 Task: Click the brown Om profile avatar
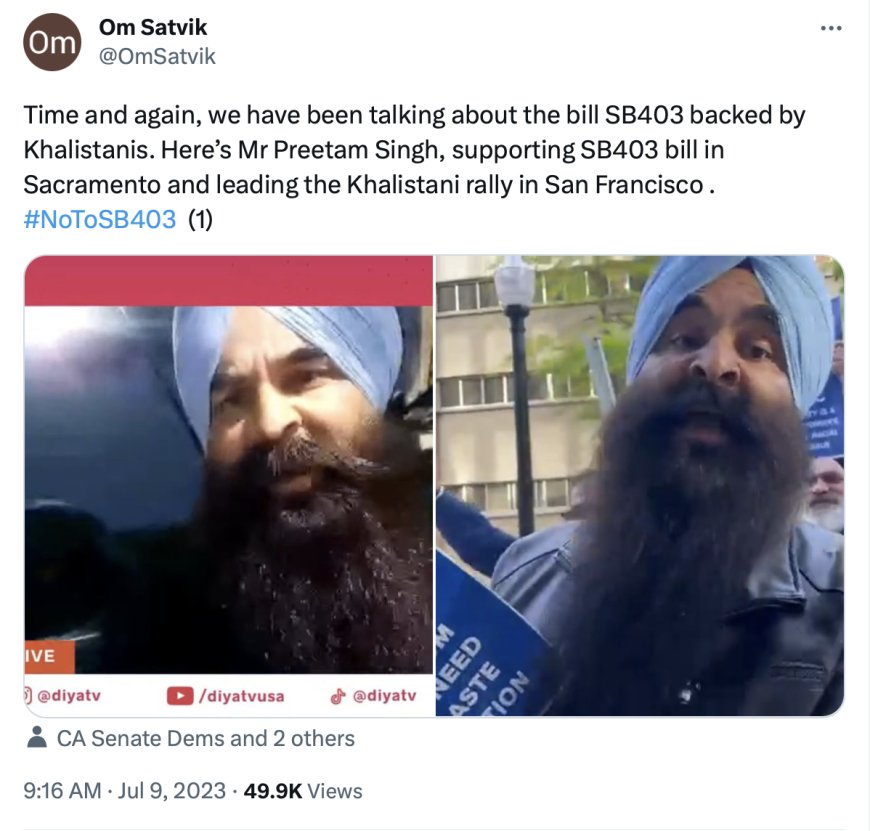point(52,42)
